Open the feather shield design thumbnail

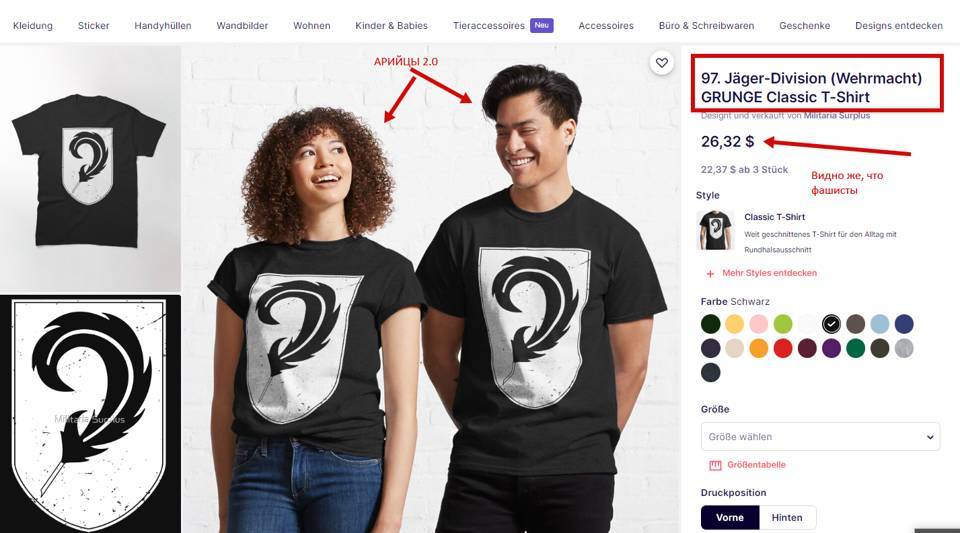90,414
